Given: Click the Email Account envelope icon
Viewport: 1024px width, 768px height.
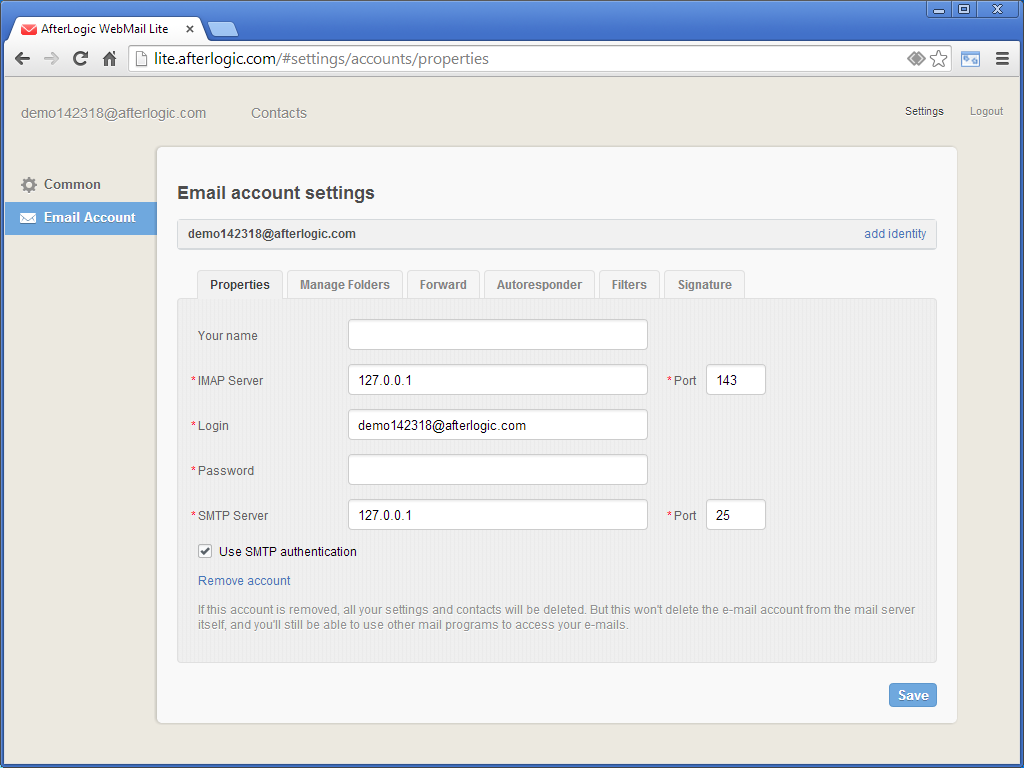Looking at the screenshot, I should (28, 218).
